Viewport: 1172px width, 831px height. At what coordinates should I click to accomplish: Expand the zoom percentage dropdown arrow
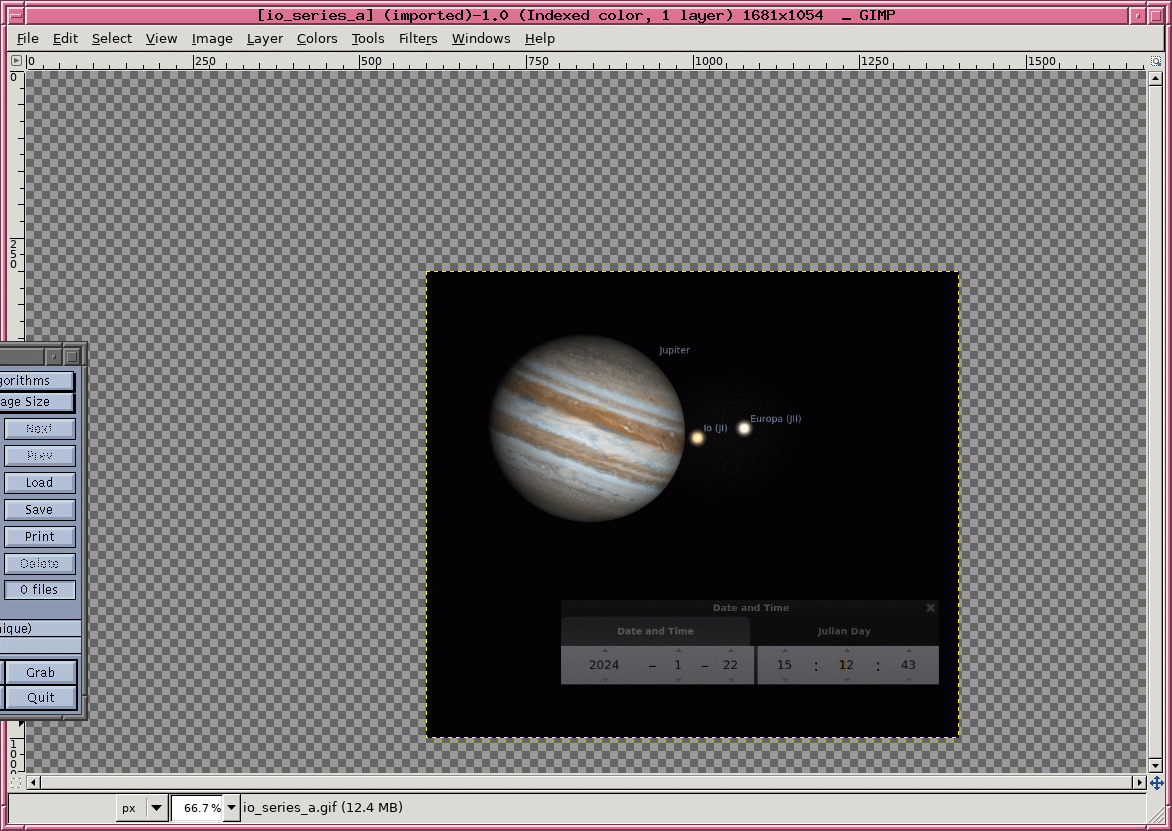click(x=231, y=808)
